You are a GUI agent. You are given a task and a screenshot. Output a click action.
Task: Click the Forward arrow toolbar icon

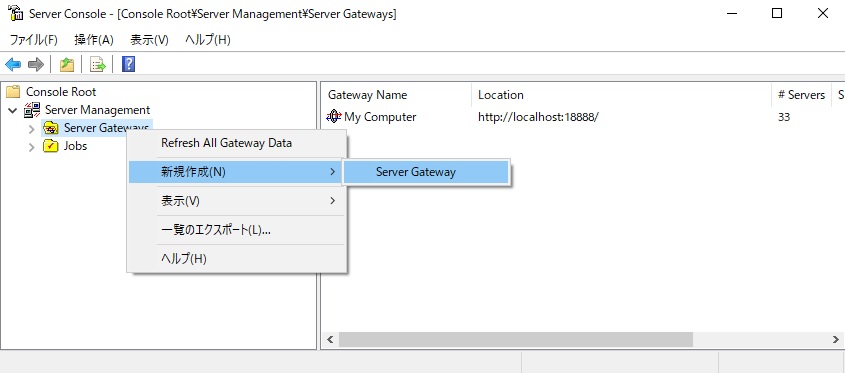36,65
